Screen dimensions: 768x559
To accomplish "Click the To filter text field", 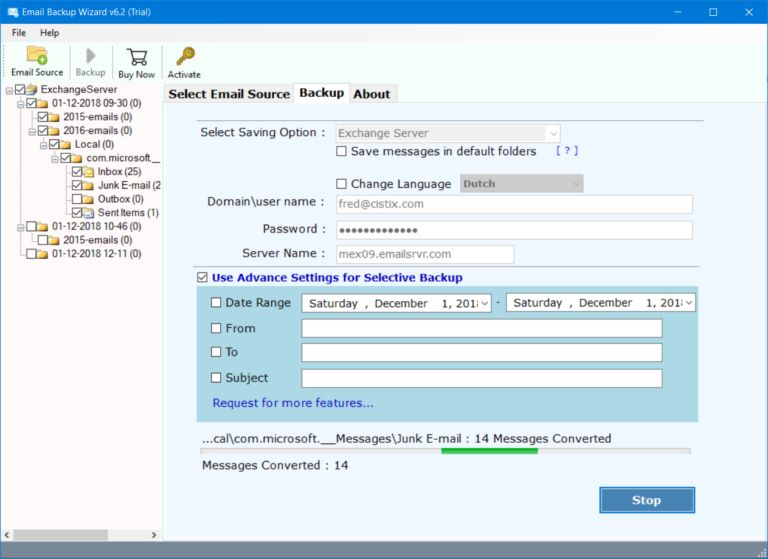I will (482, 352).
